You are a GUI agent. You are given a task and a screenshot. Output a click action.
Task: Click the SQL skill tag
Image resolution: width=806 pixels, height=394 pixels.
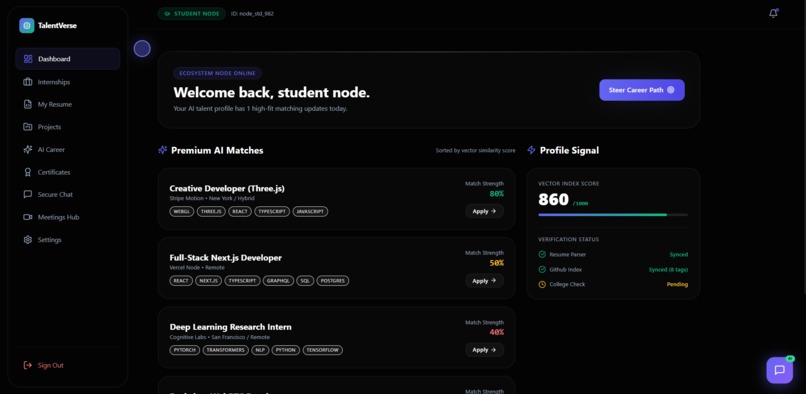coord(305,281)
